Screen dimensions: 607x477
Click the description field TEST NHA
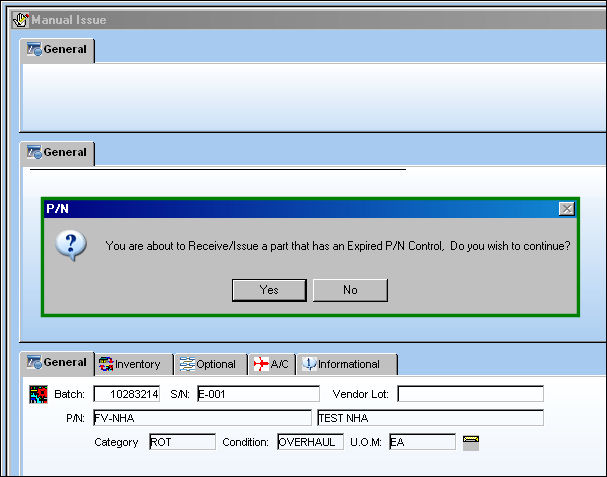pyautogui.click(x=430, y=418)
